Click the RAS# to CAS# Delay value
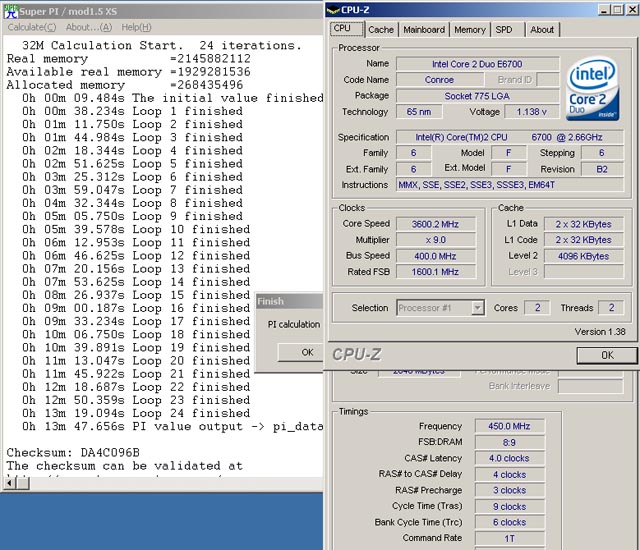640x550 pixels. click(509, 475)
